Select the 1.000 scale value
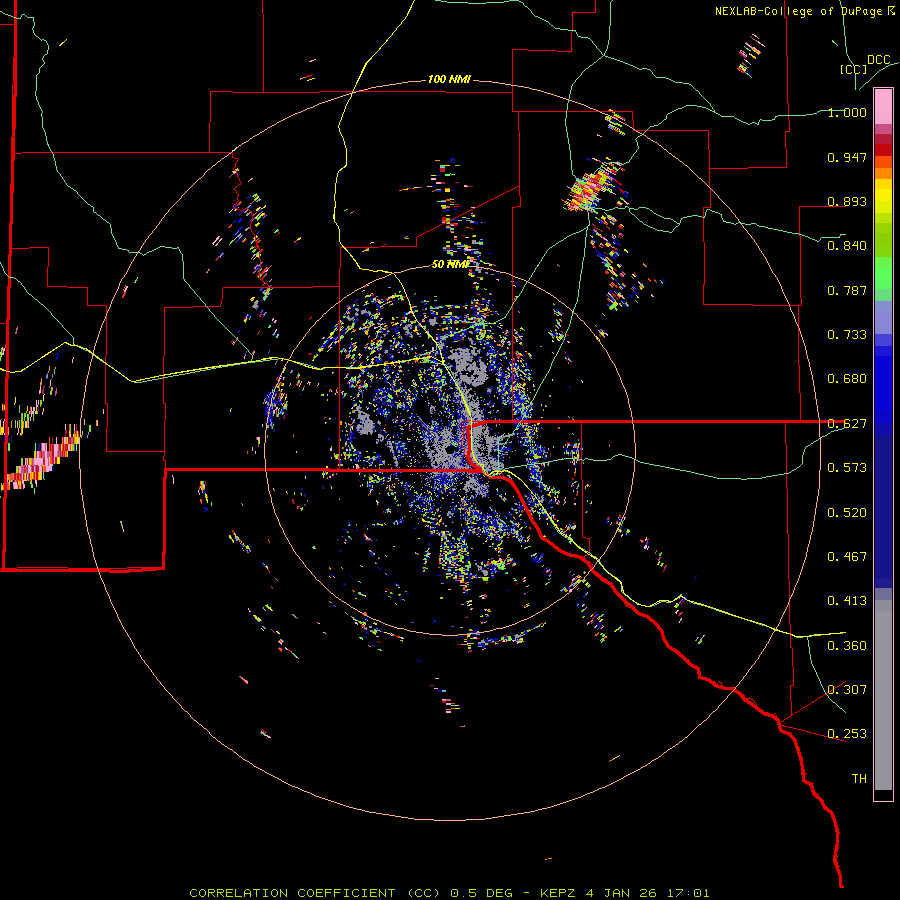 point(847,112)
